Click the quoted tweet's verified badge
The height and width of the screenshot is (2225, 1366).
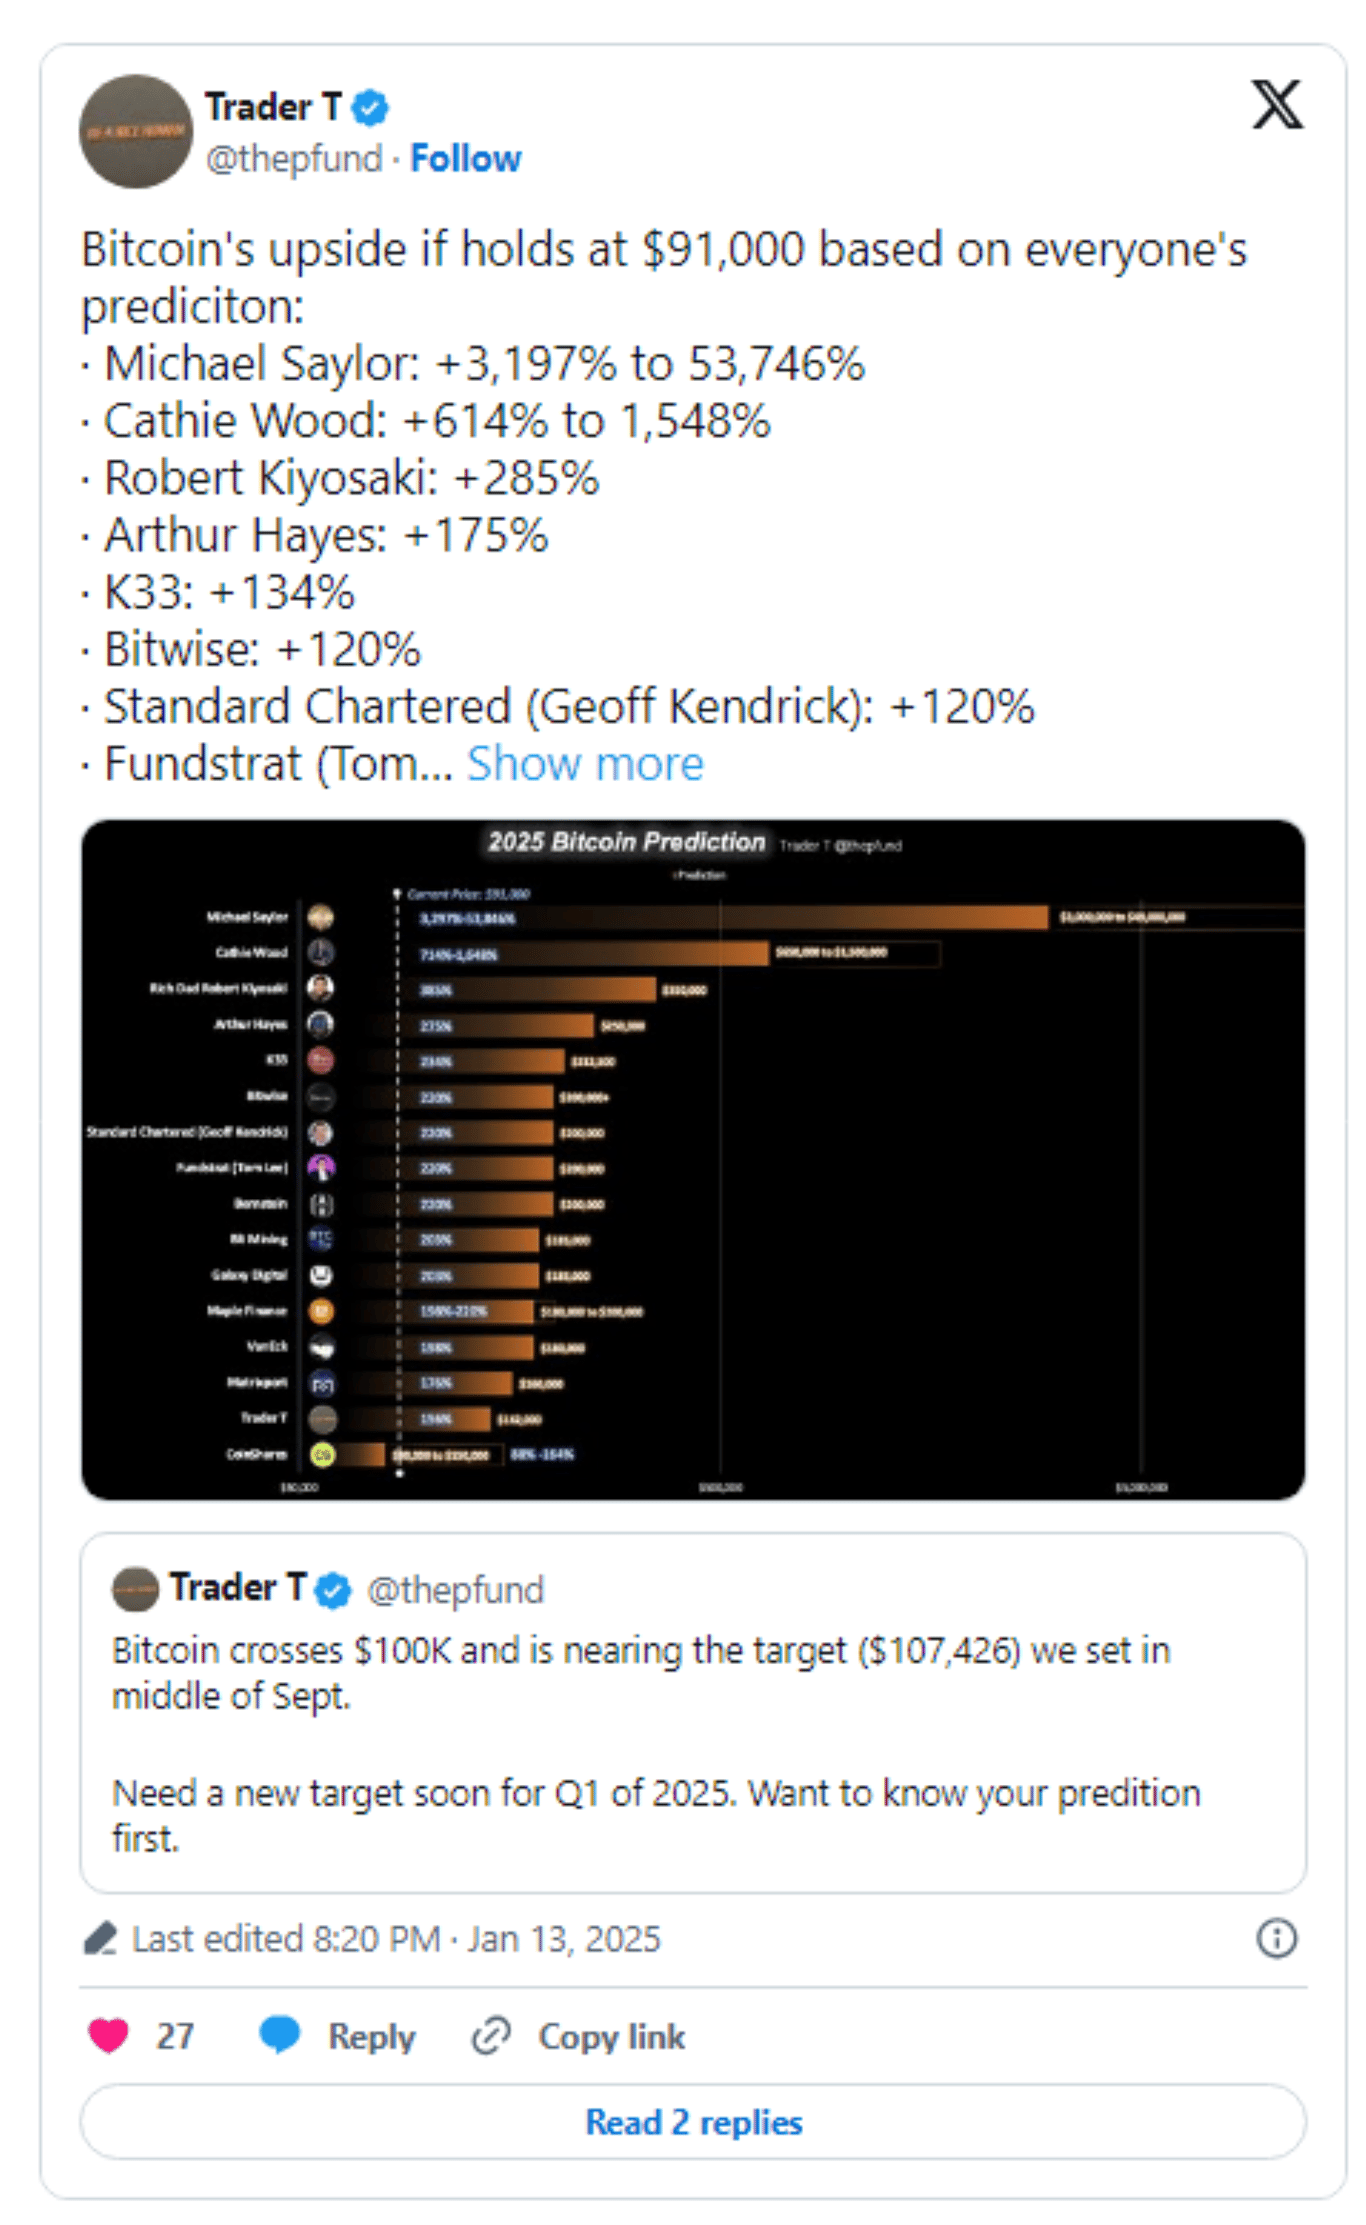click(x=333, y=1589)
